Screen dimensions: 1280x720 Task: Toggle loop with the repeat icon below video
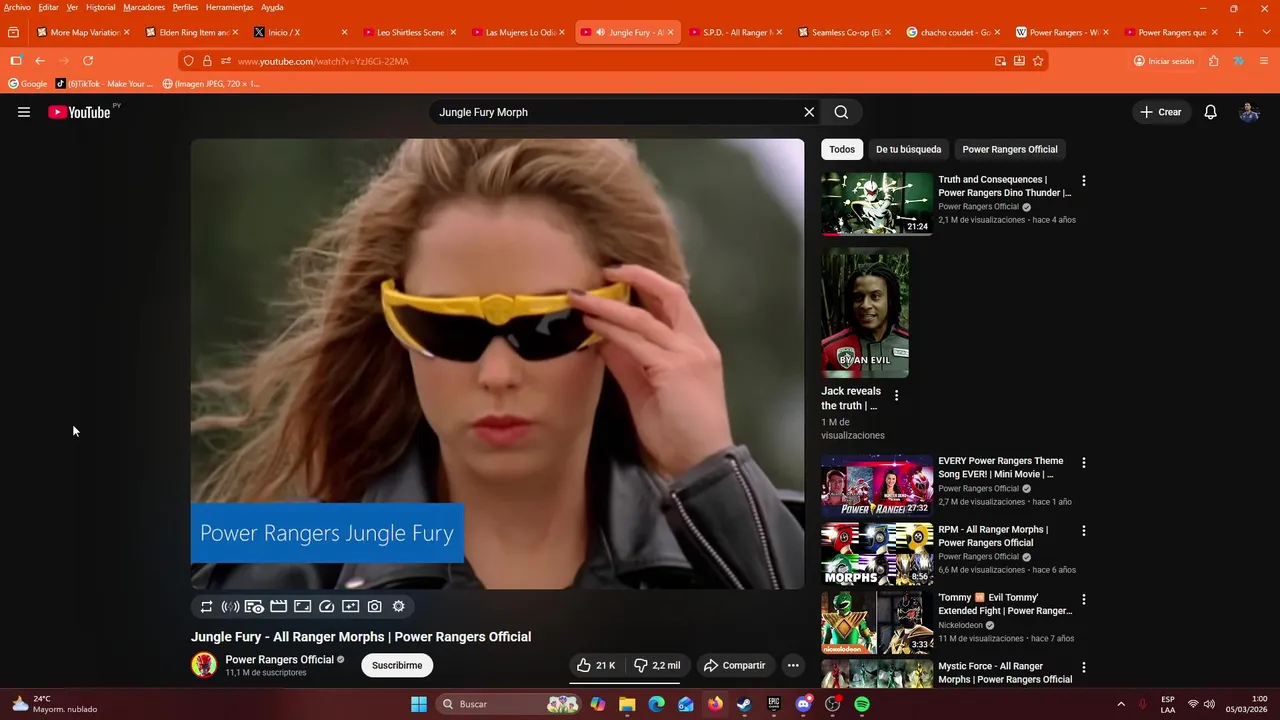pyautogui.click(x=206, y=606)
